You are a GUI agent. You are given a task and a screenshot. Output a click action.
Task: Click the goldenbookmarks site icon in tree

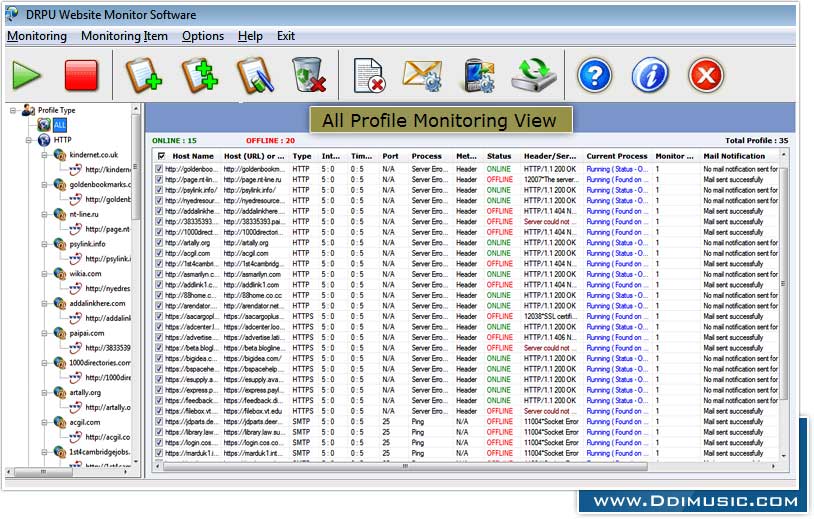[x=60, y=184]
